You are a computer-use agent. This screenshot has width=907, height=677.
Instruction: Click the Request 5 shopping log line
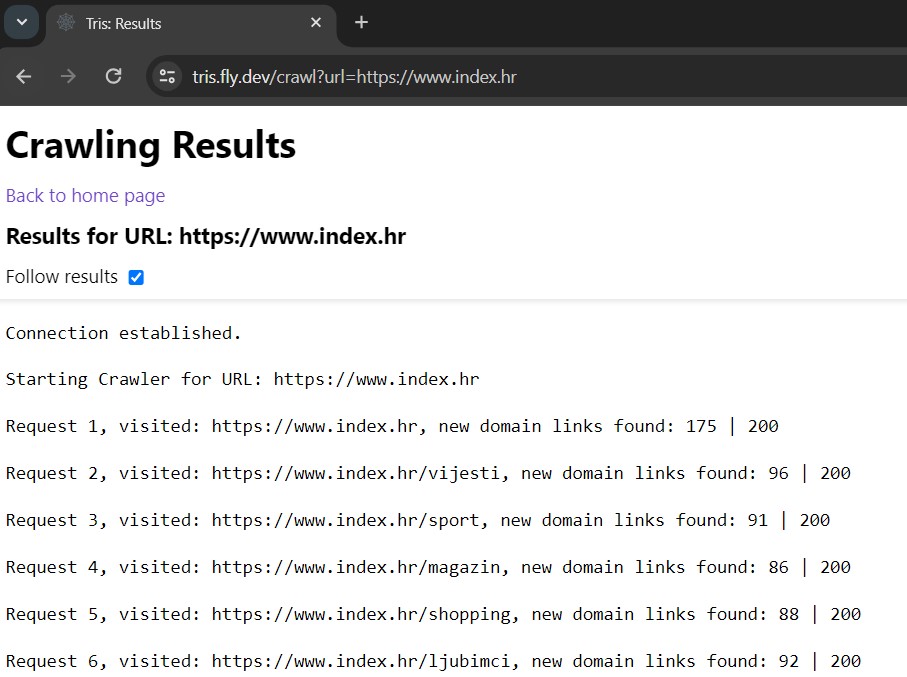point(433,614)
